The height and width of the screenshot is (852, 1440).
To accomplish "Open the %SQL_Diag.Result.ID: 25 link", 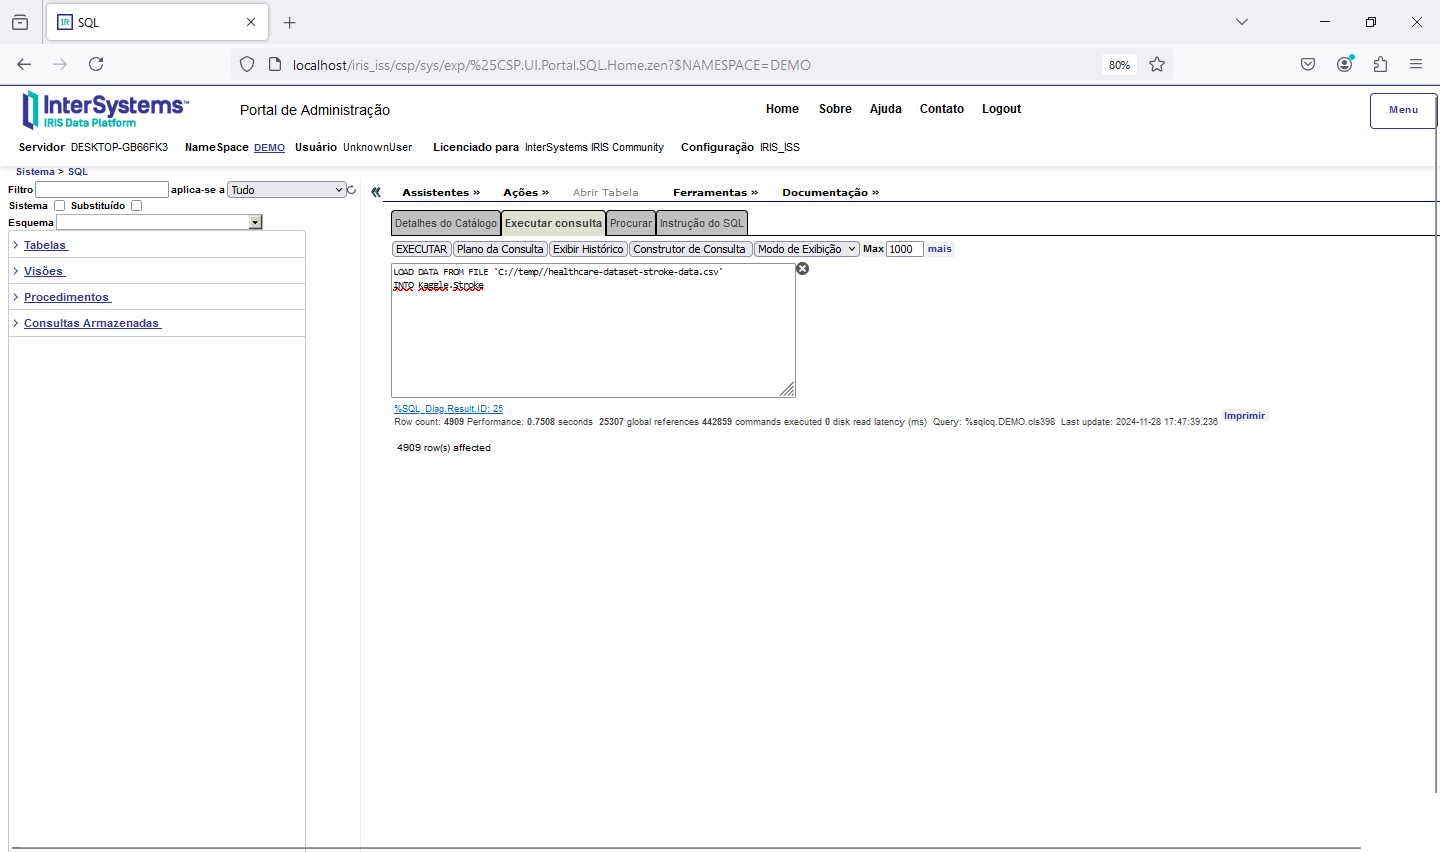I will (x=448, y=409).
